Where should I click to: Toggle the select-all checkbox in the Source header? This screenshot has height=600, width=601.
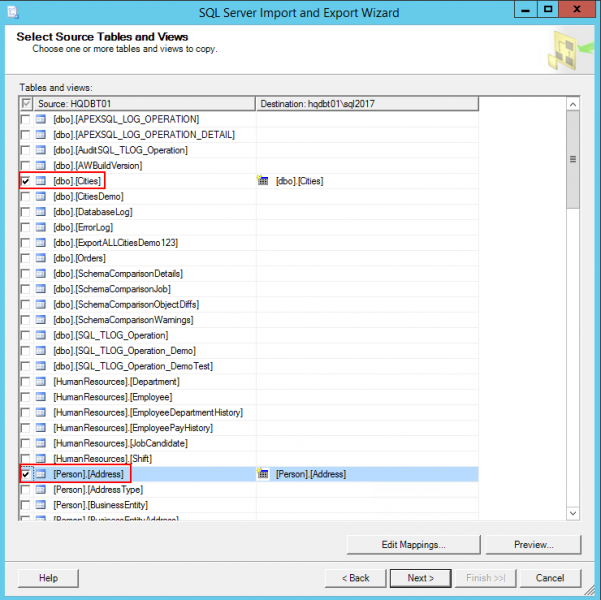coord(26,104)
